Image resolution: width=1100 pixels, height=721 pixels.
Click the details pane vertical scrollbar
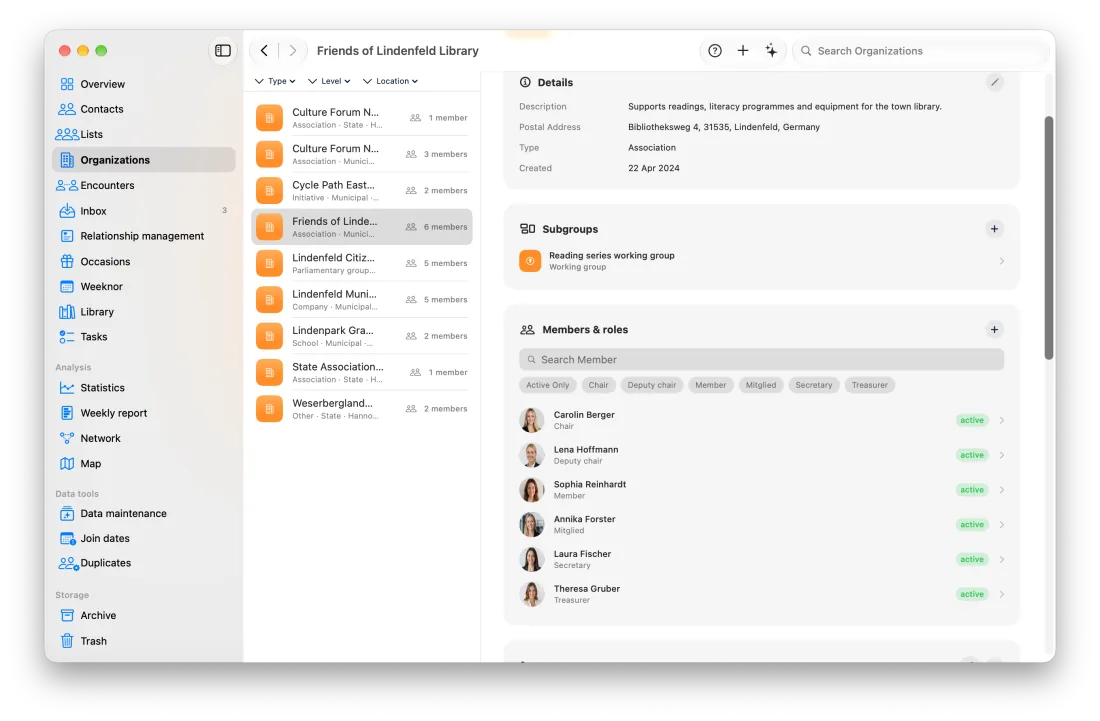pyautogui.click(x=1049, y=237)
